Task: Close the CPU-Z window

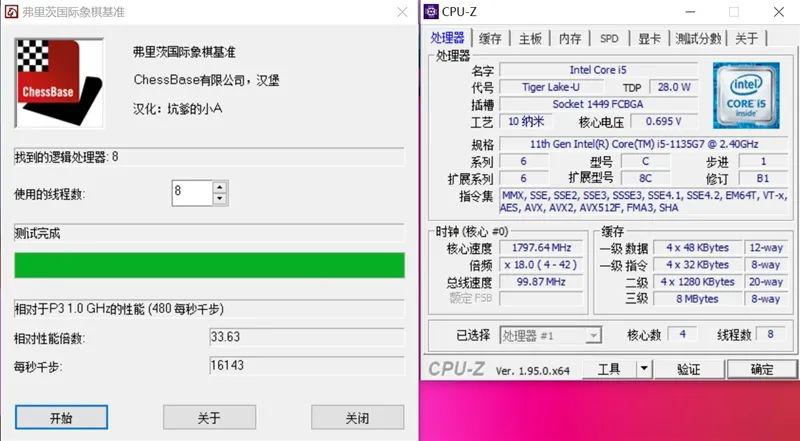Action: pyautogui.click(x=779, y=12)
